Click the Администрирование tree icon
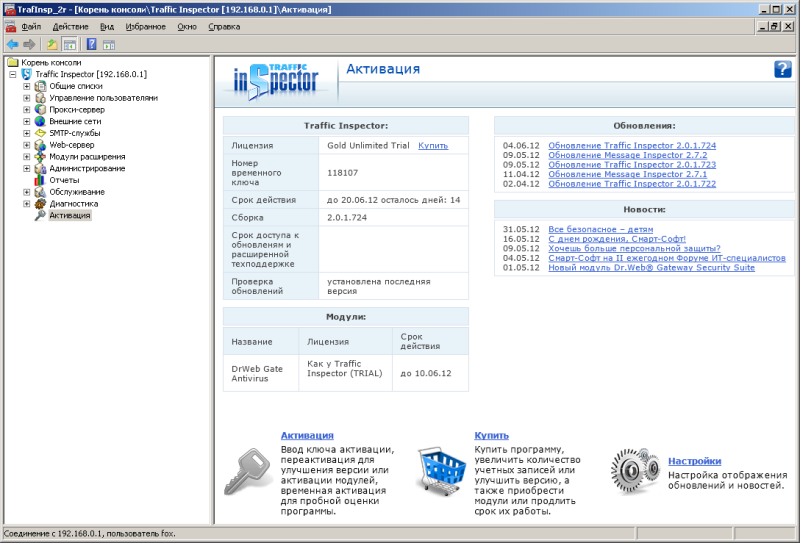This screenshot has width=800, height=543. click(40, 168)
